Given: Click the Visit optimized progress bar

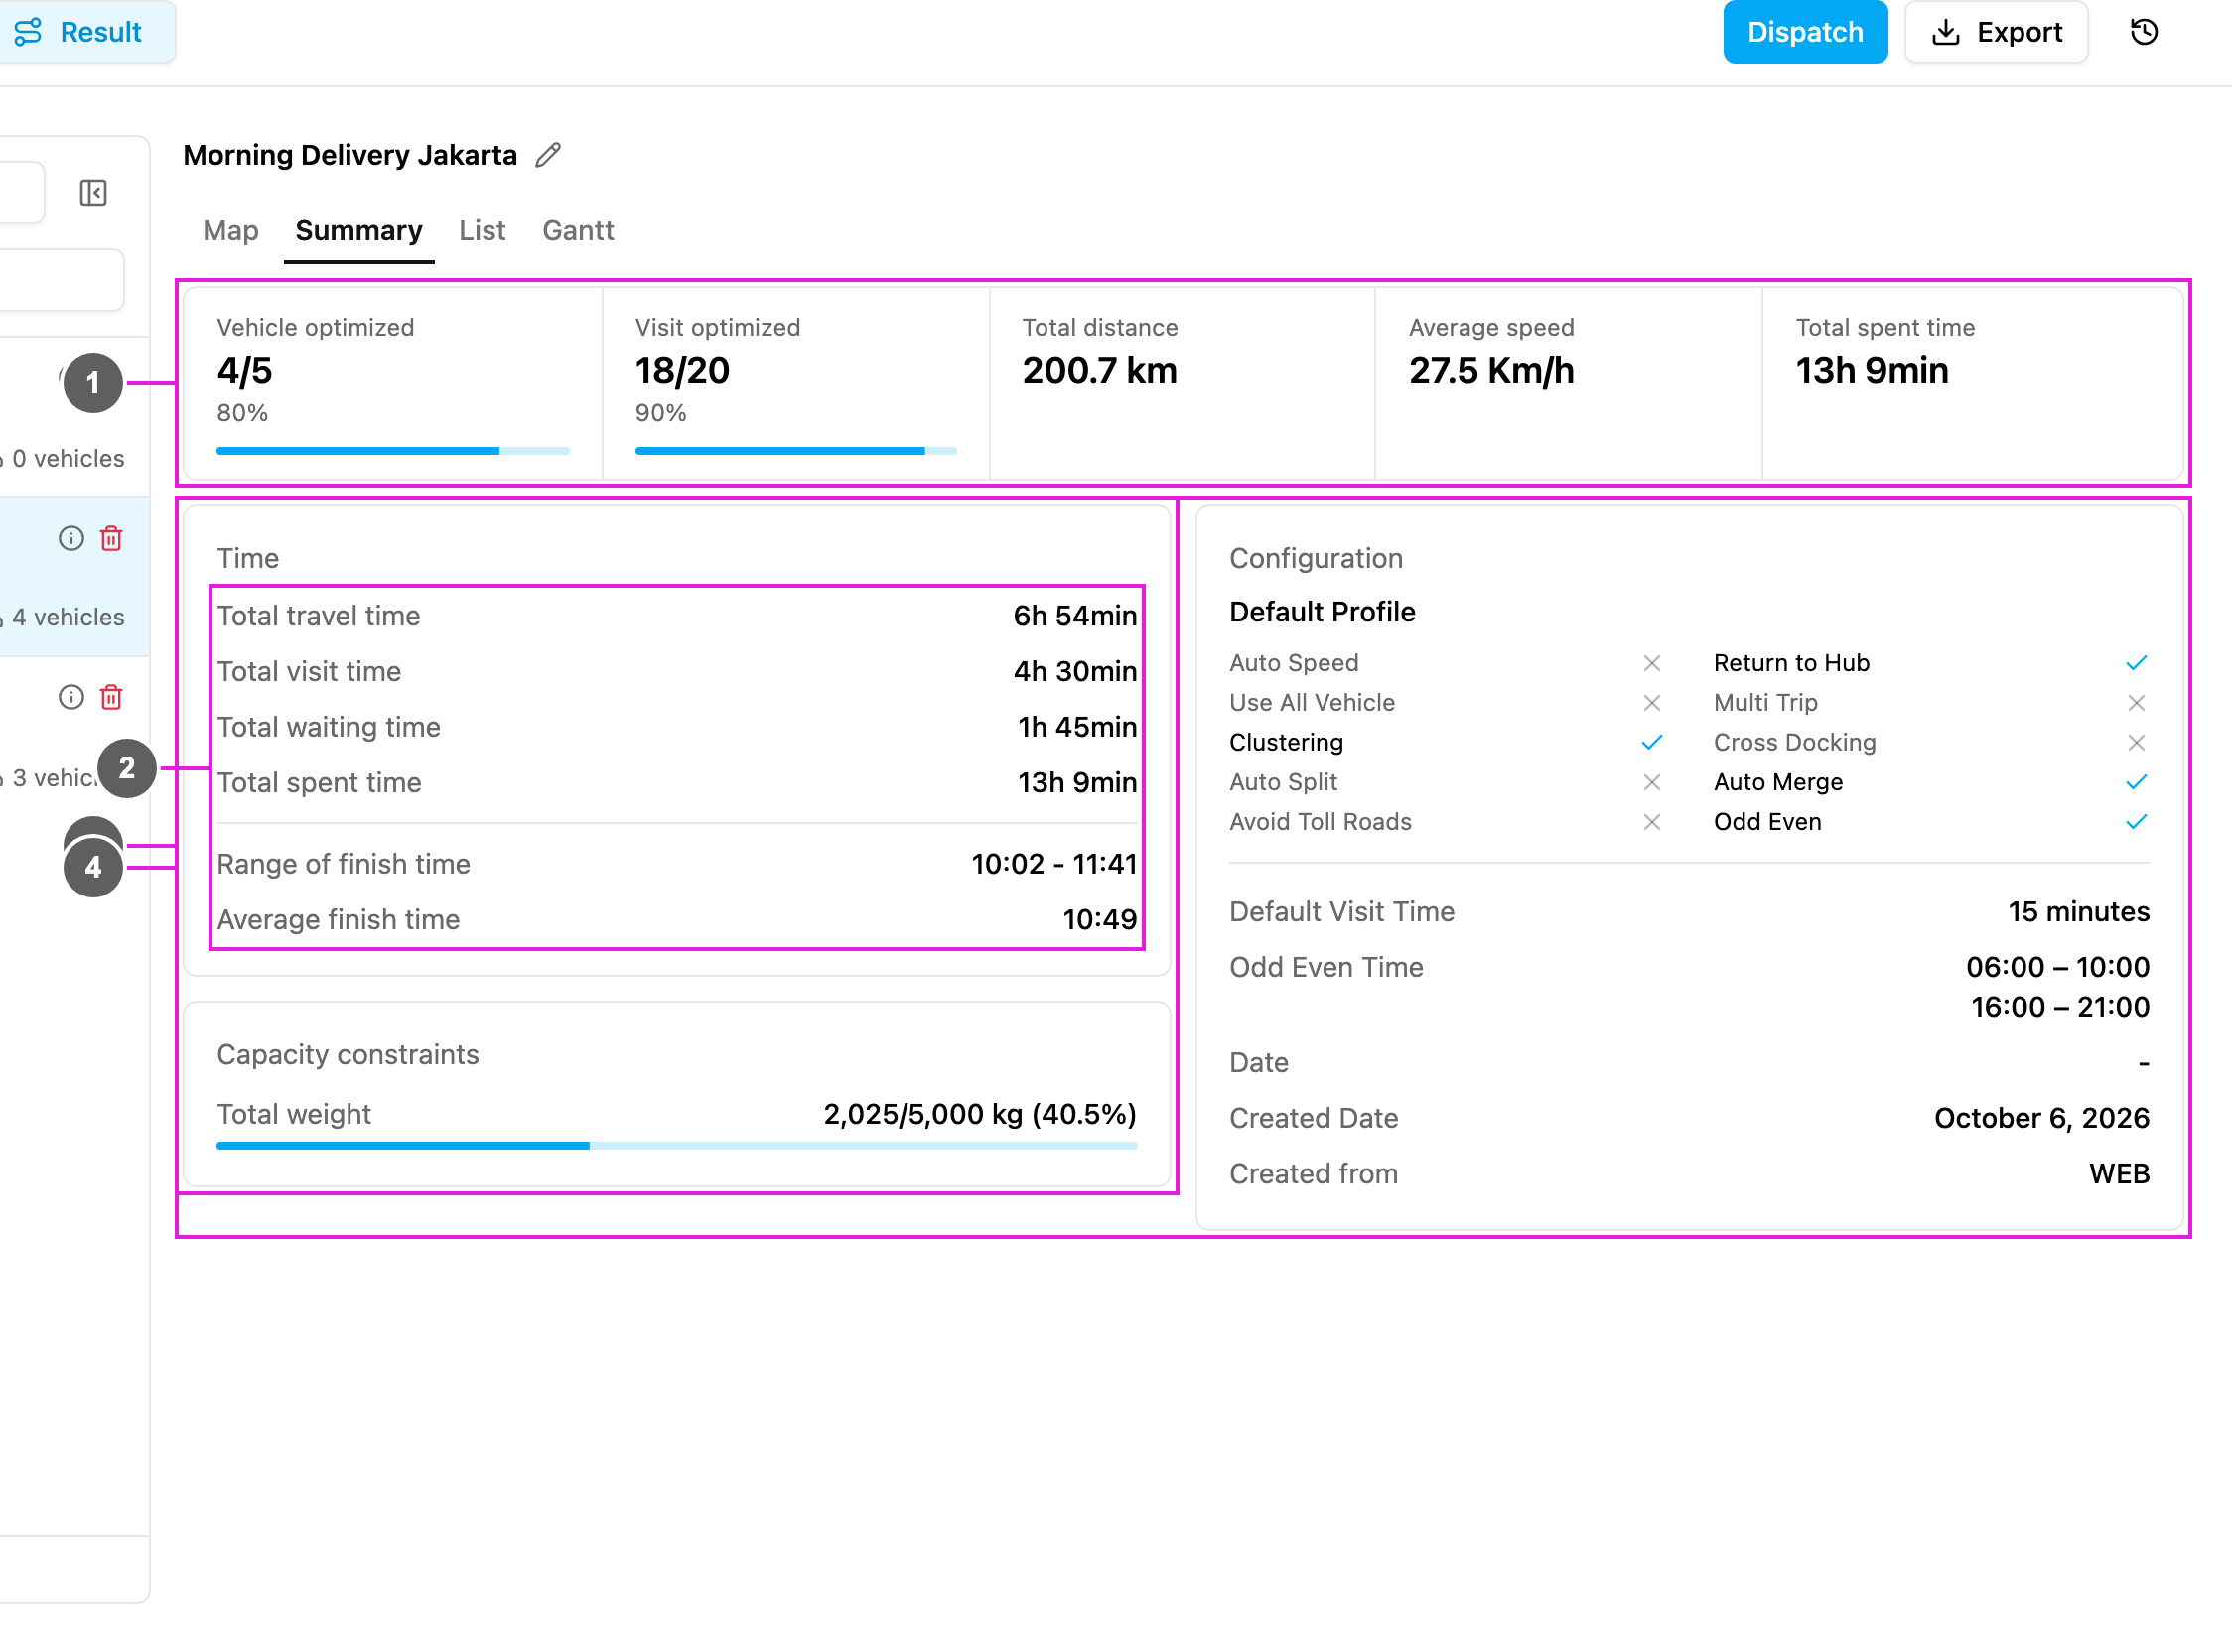Looking at the screenshot, I should [796, 451].
